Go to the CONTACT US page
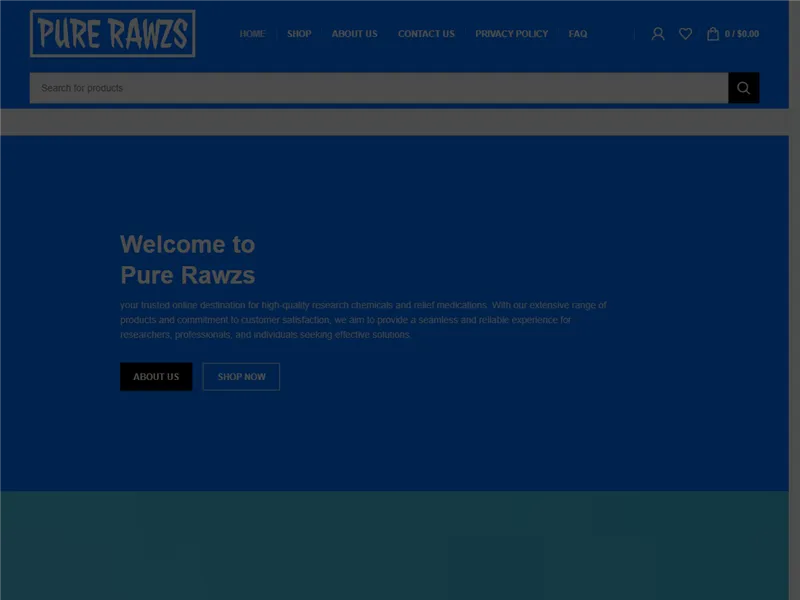The width and height of the screenshot is (800, 600). (x=426, y=33)
